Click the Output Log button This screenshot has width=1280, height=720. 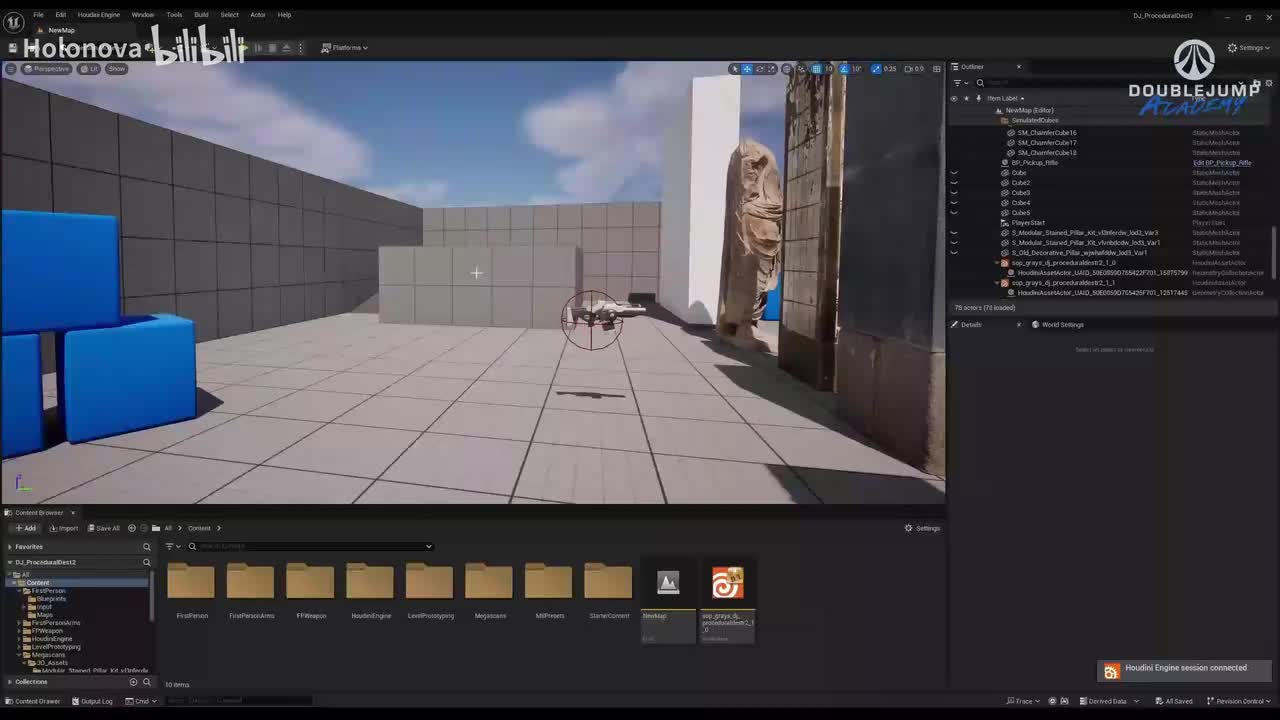92,701
